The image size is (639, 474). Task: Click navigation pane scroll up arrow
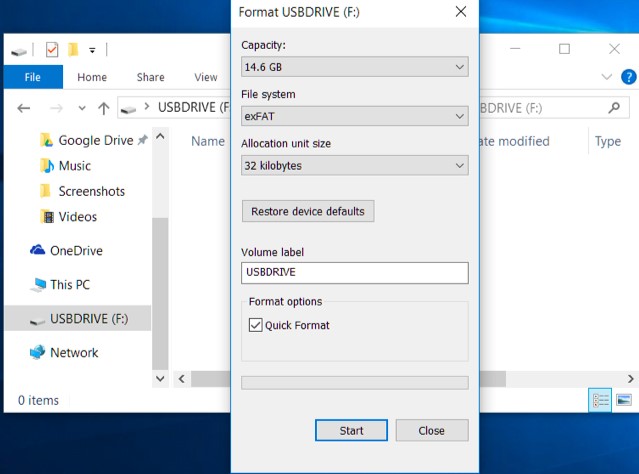[x=161, y=136]
